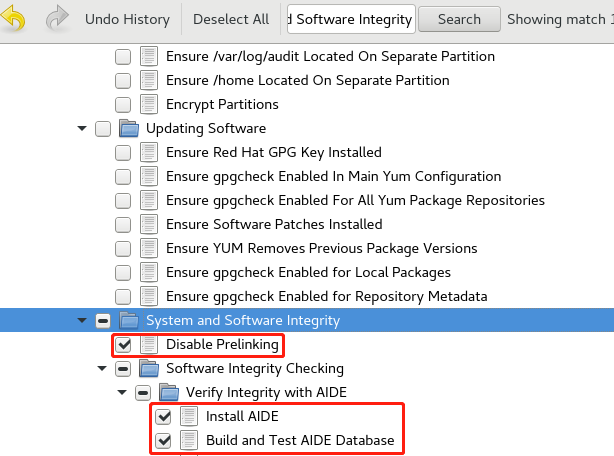This screenshot has width=614, height=456.
Task: Click the Updating Software folder icon
Action: (x=129, y=128)
